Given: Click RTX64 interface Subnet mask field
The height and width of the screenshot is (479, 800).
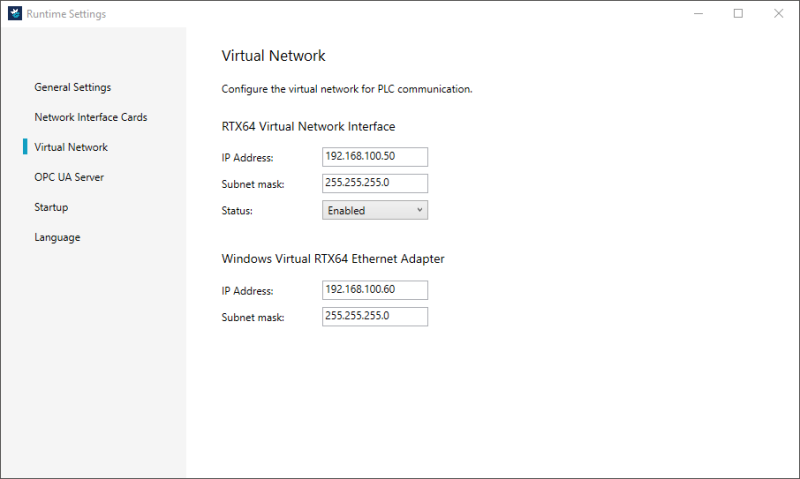Looking at the screenshot, I should (x=375, y=183).
